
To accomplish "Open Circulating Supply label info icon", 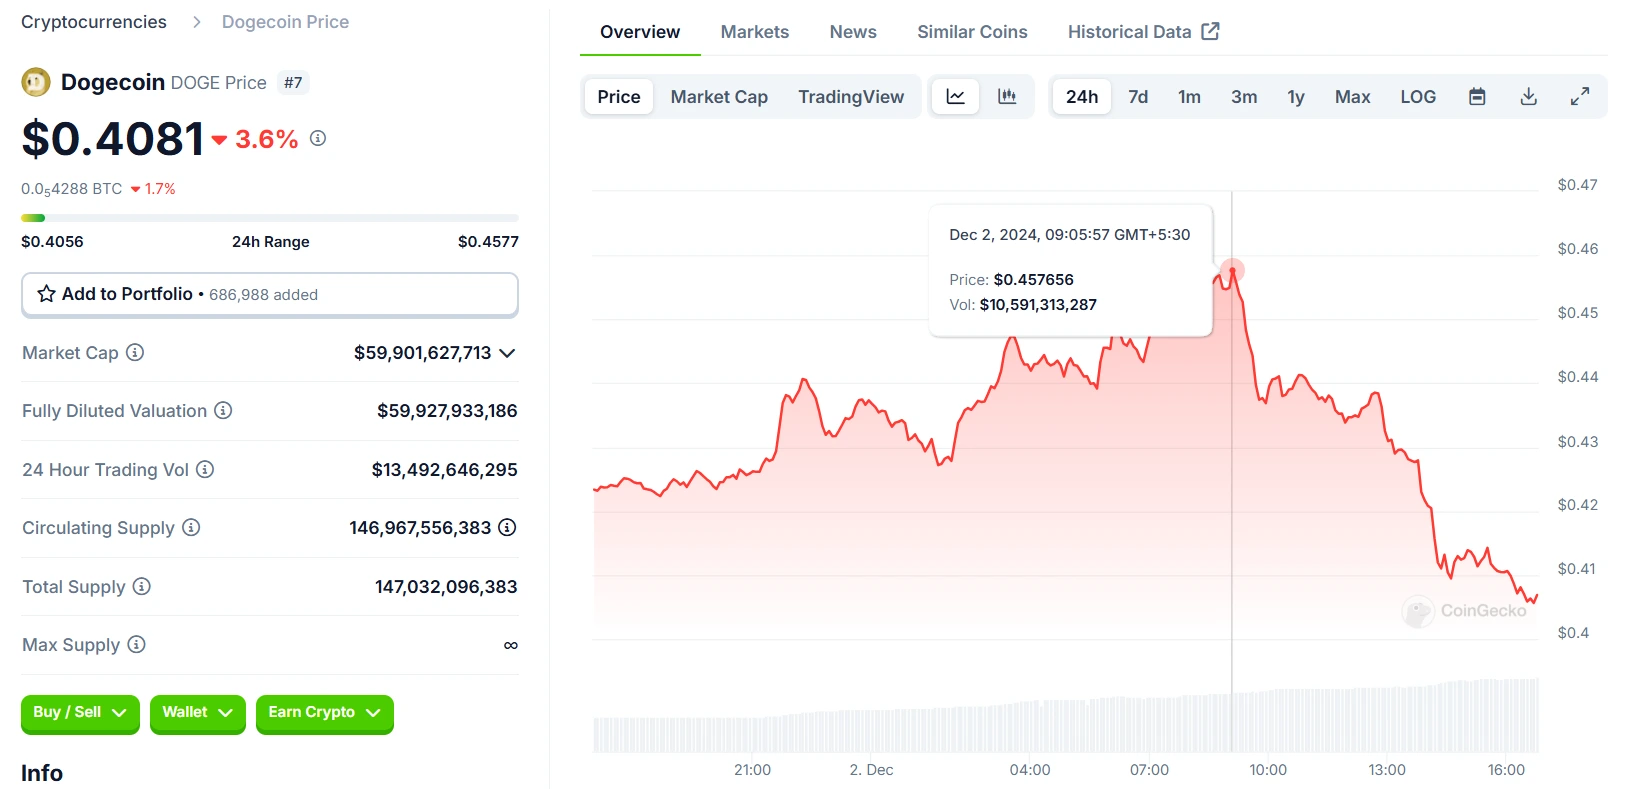I will coord(191,527).
